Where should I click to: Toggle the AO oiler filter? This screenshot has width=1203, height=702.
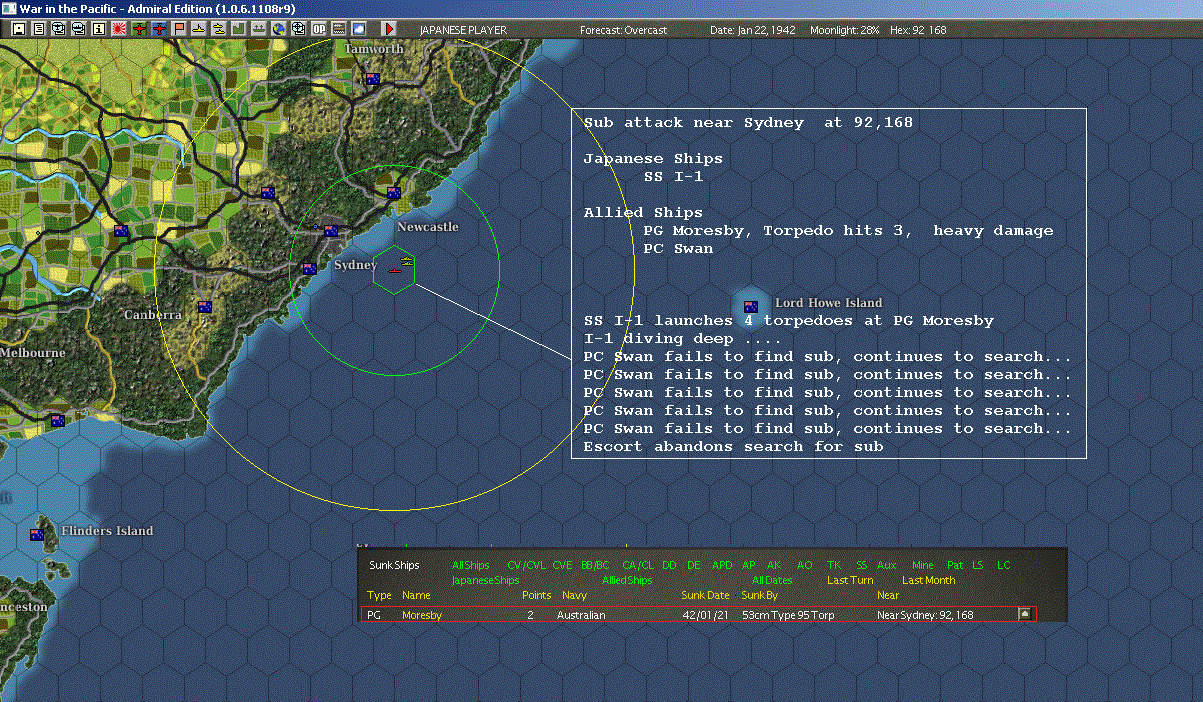[x=805, y=565]
